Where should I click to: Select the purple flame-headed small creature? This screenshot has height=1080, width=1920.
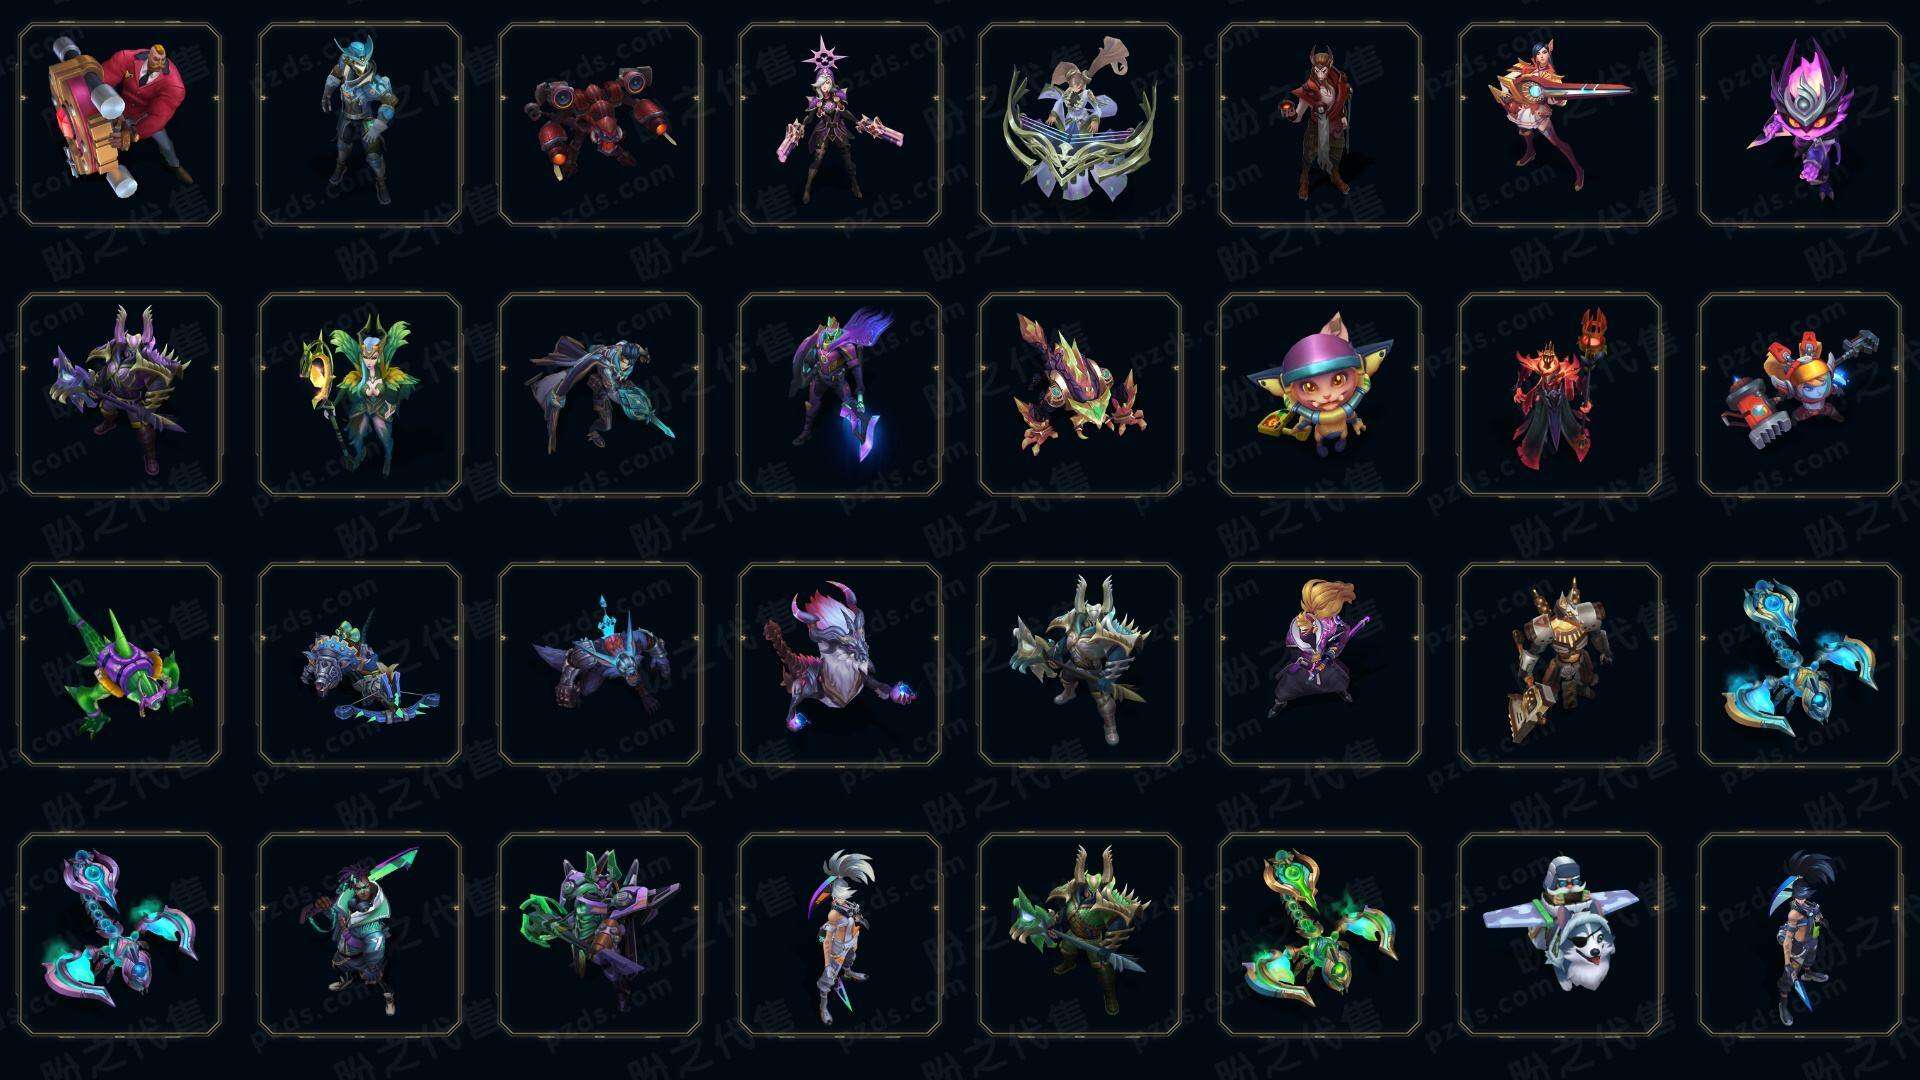pos(1800,125)
